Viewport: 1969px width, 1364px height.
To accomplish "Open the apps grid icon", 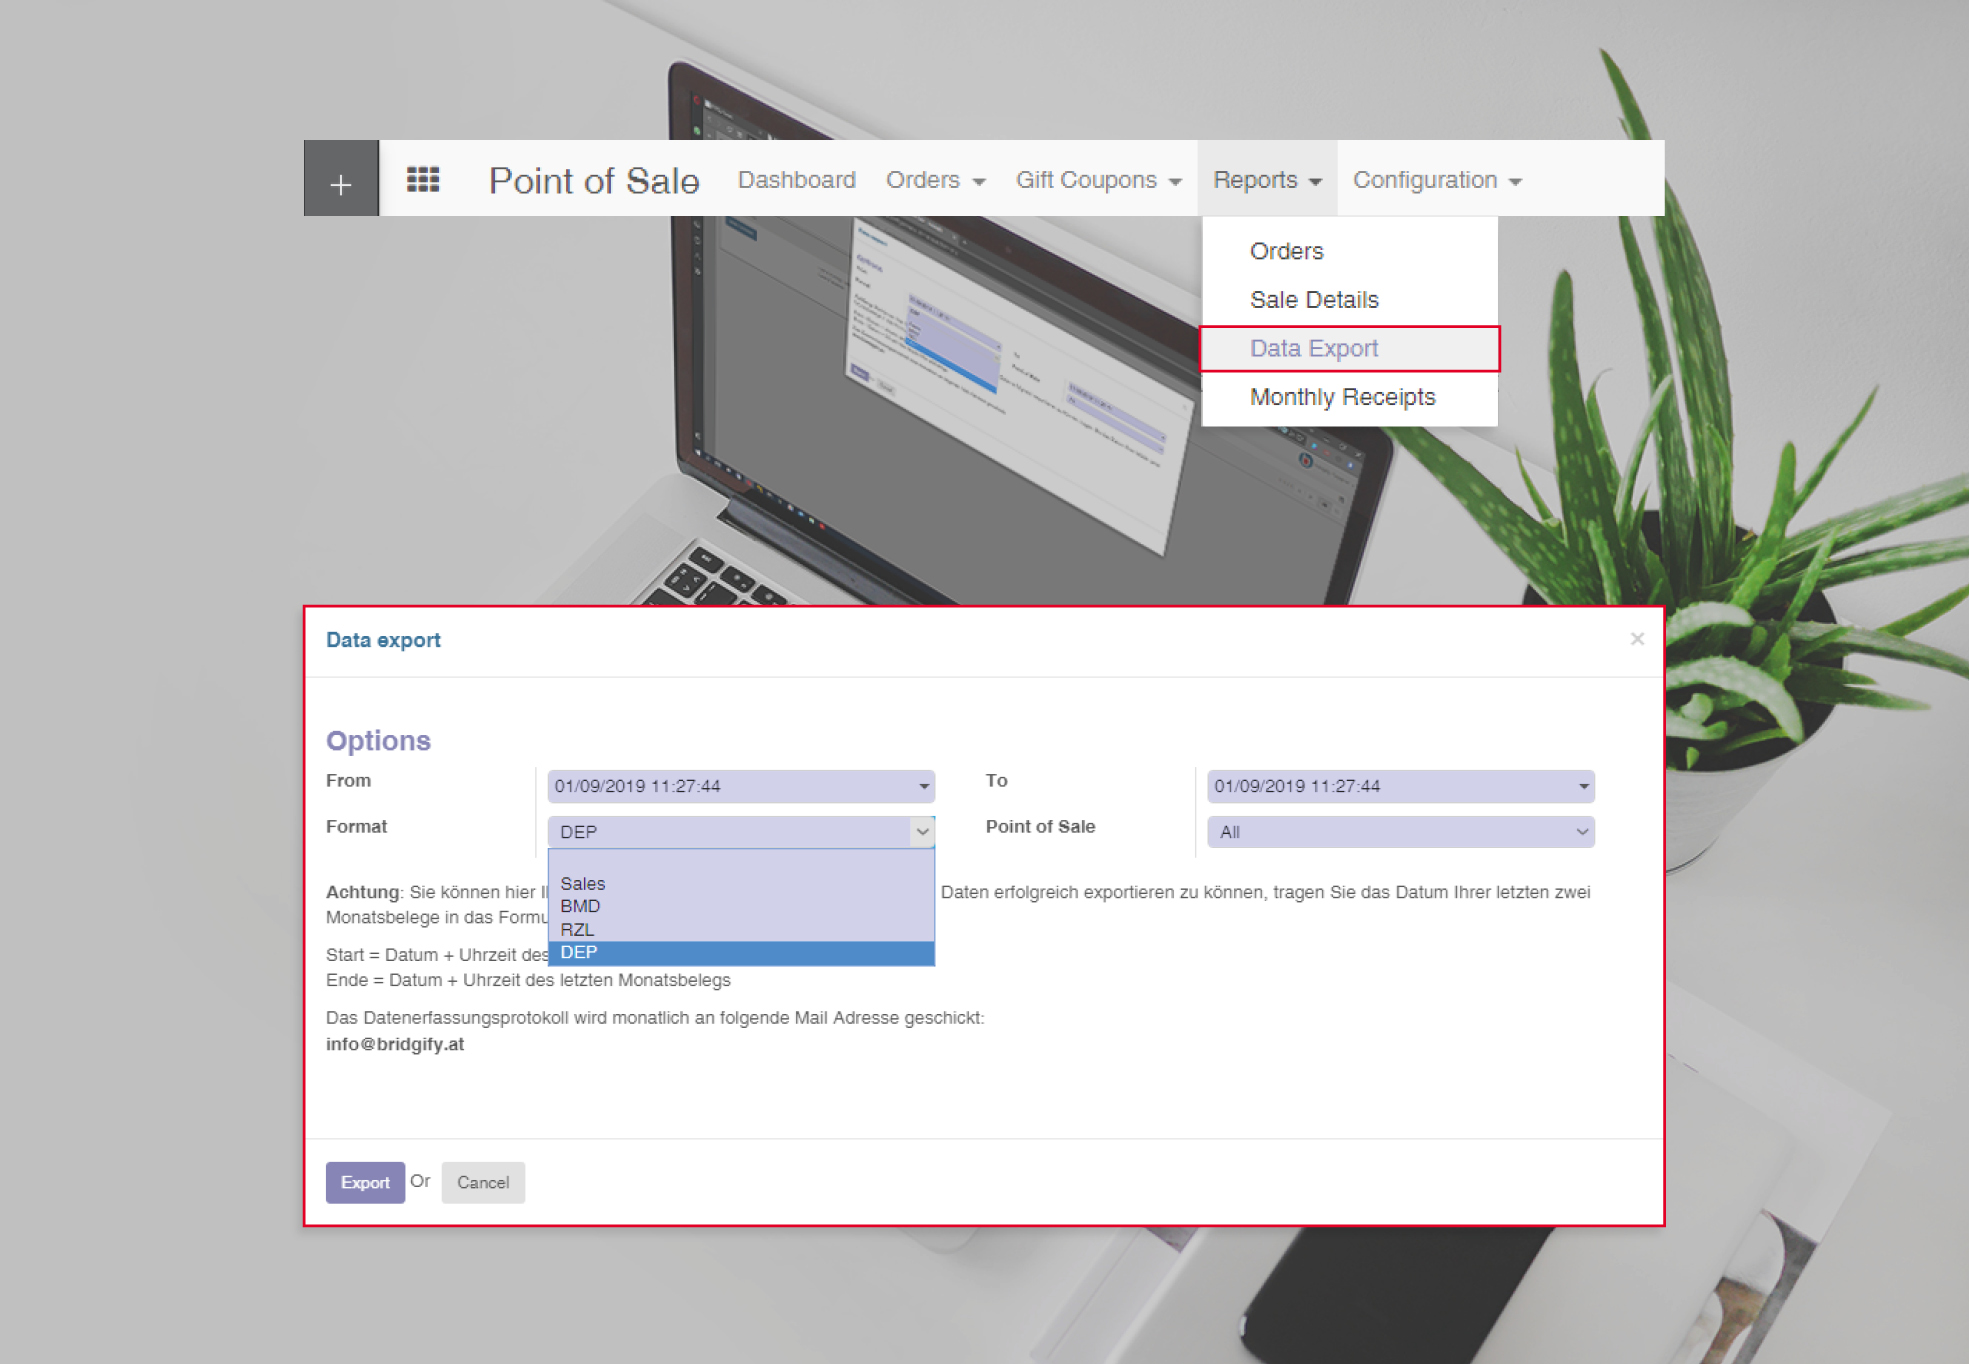I will click(423, 179).
